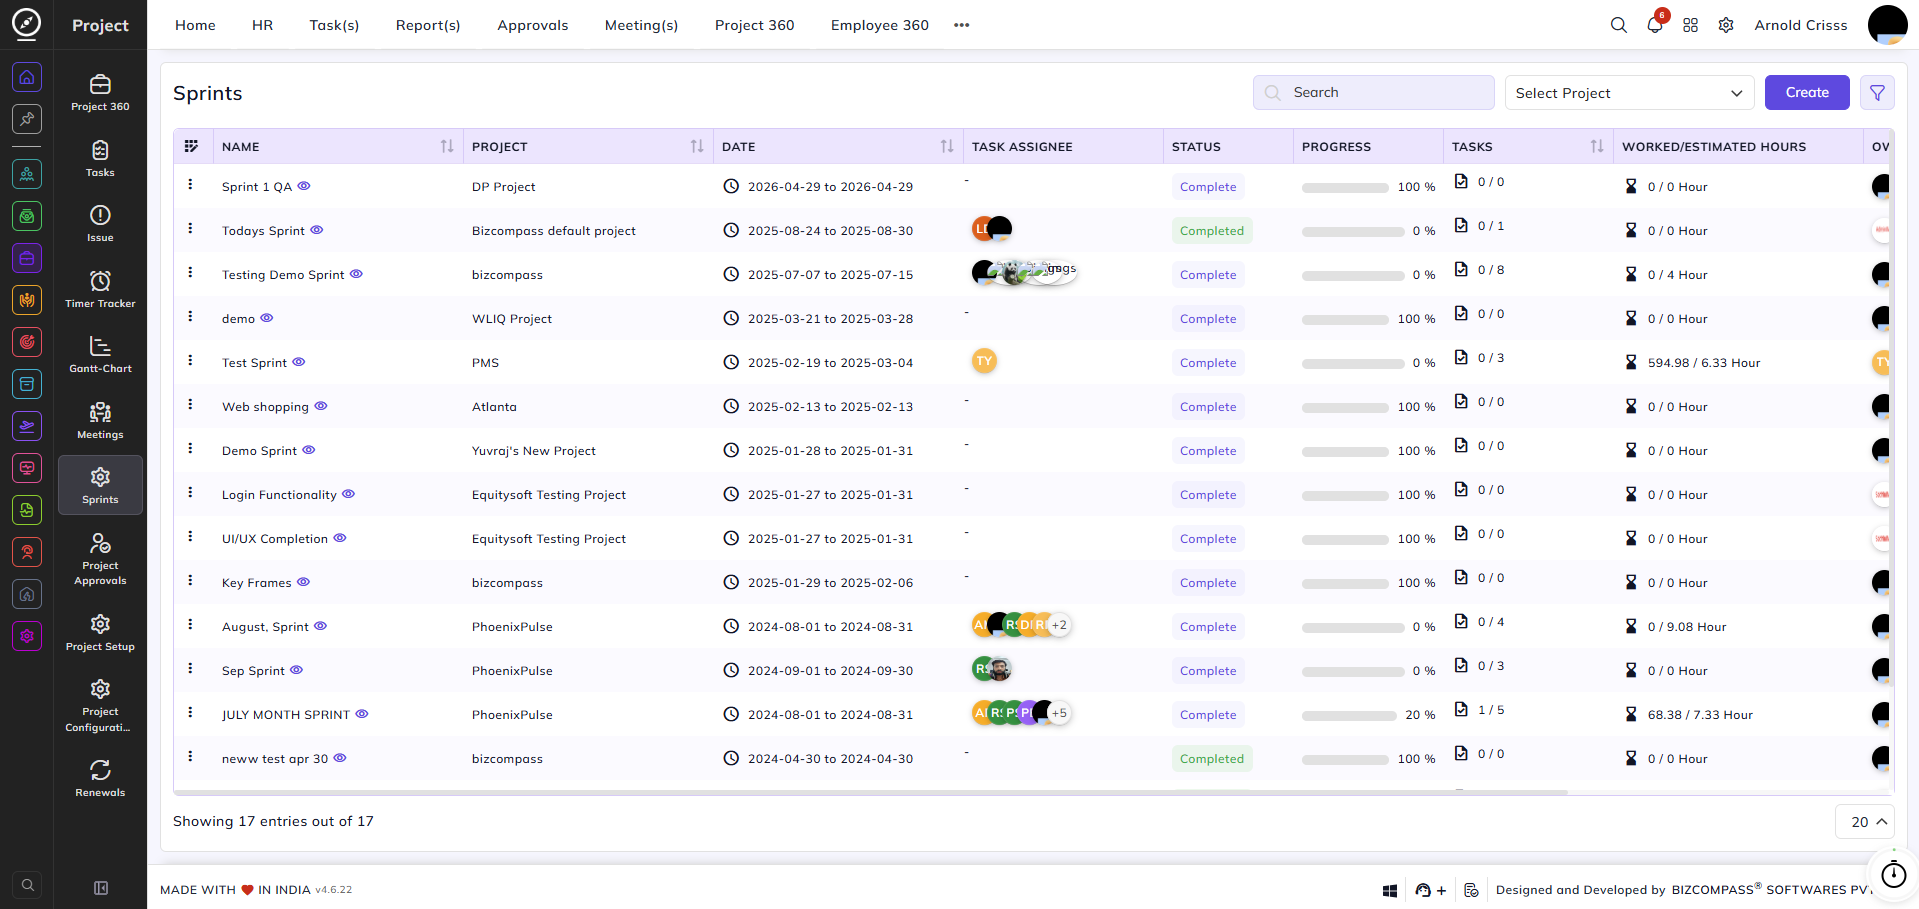Screen dimensions: 1919x909
Task: Click the eye icon next to JULY MONTH SPRINT
Action: click(x=362, y=714)
